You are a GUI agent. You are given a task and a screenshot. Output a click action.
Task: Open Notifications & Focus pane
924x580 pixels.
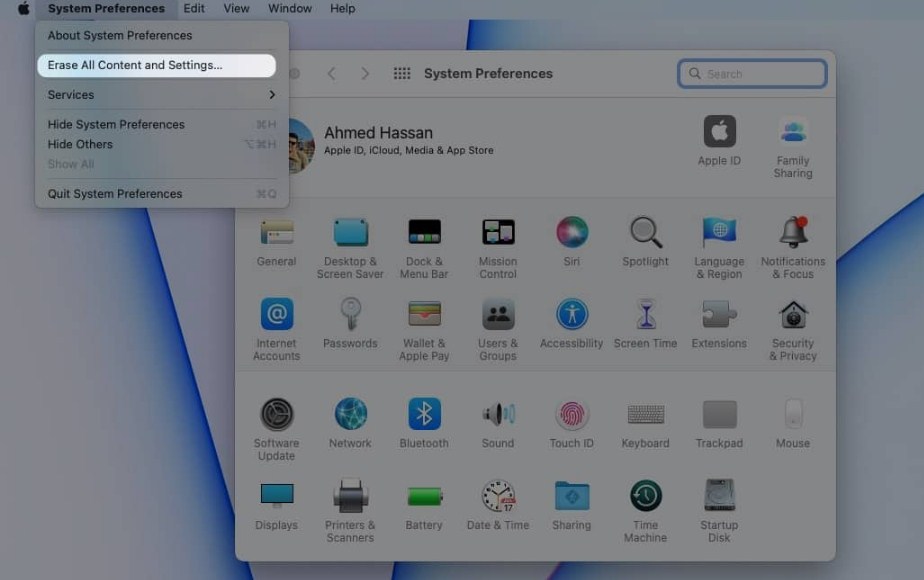[793, 248]
